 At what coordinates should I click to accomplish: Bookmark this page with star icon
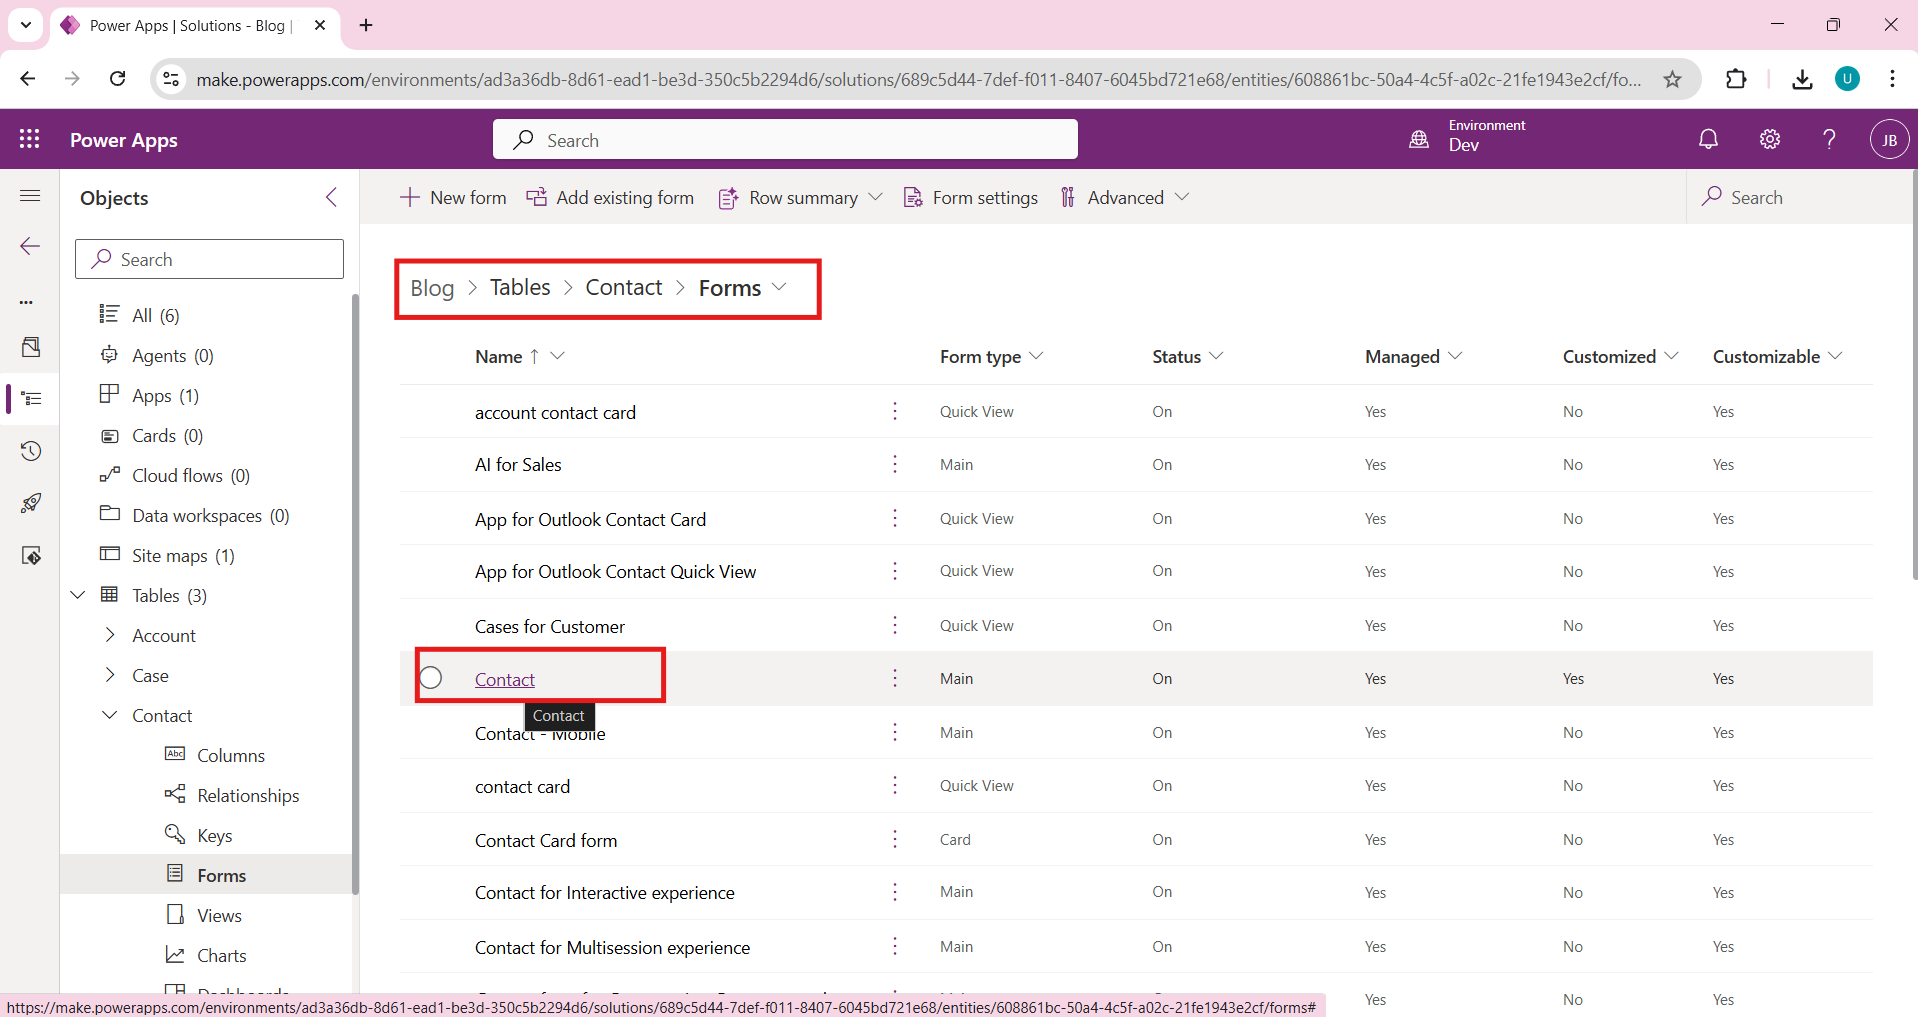1672,80
